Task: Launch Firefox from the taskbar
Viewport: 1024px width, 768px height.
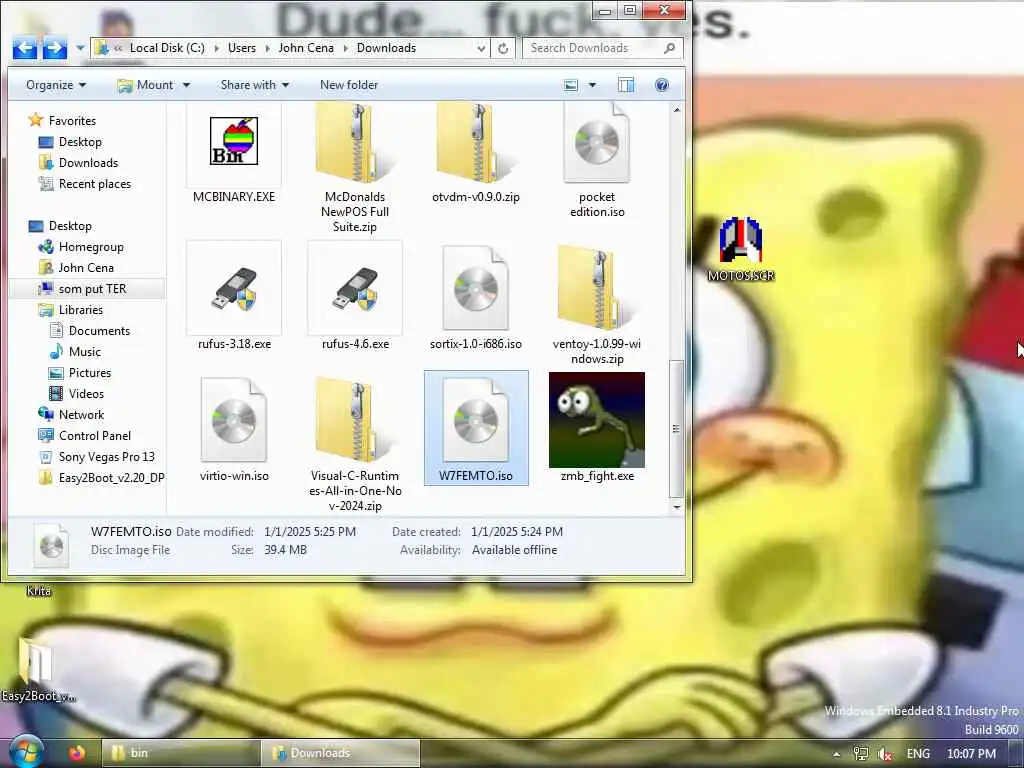Action: (x=77, y=753)
